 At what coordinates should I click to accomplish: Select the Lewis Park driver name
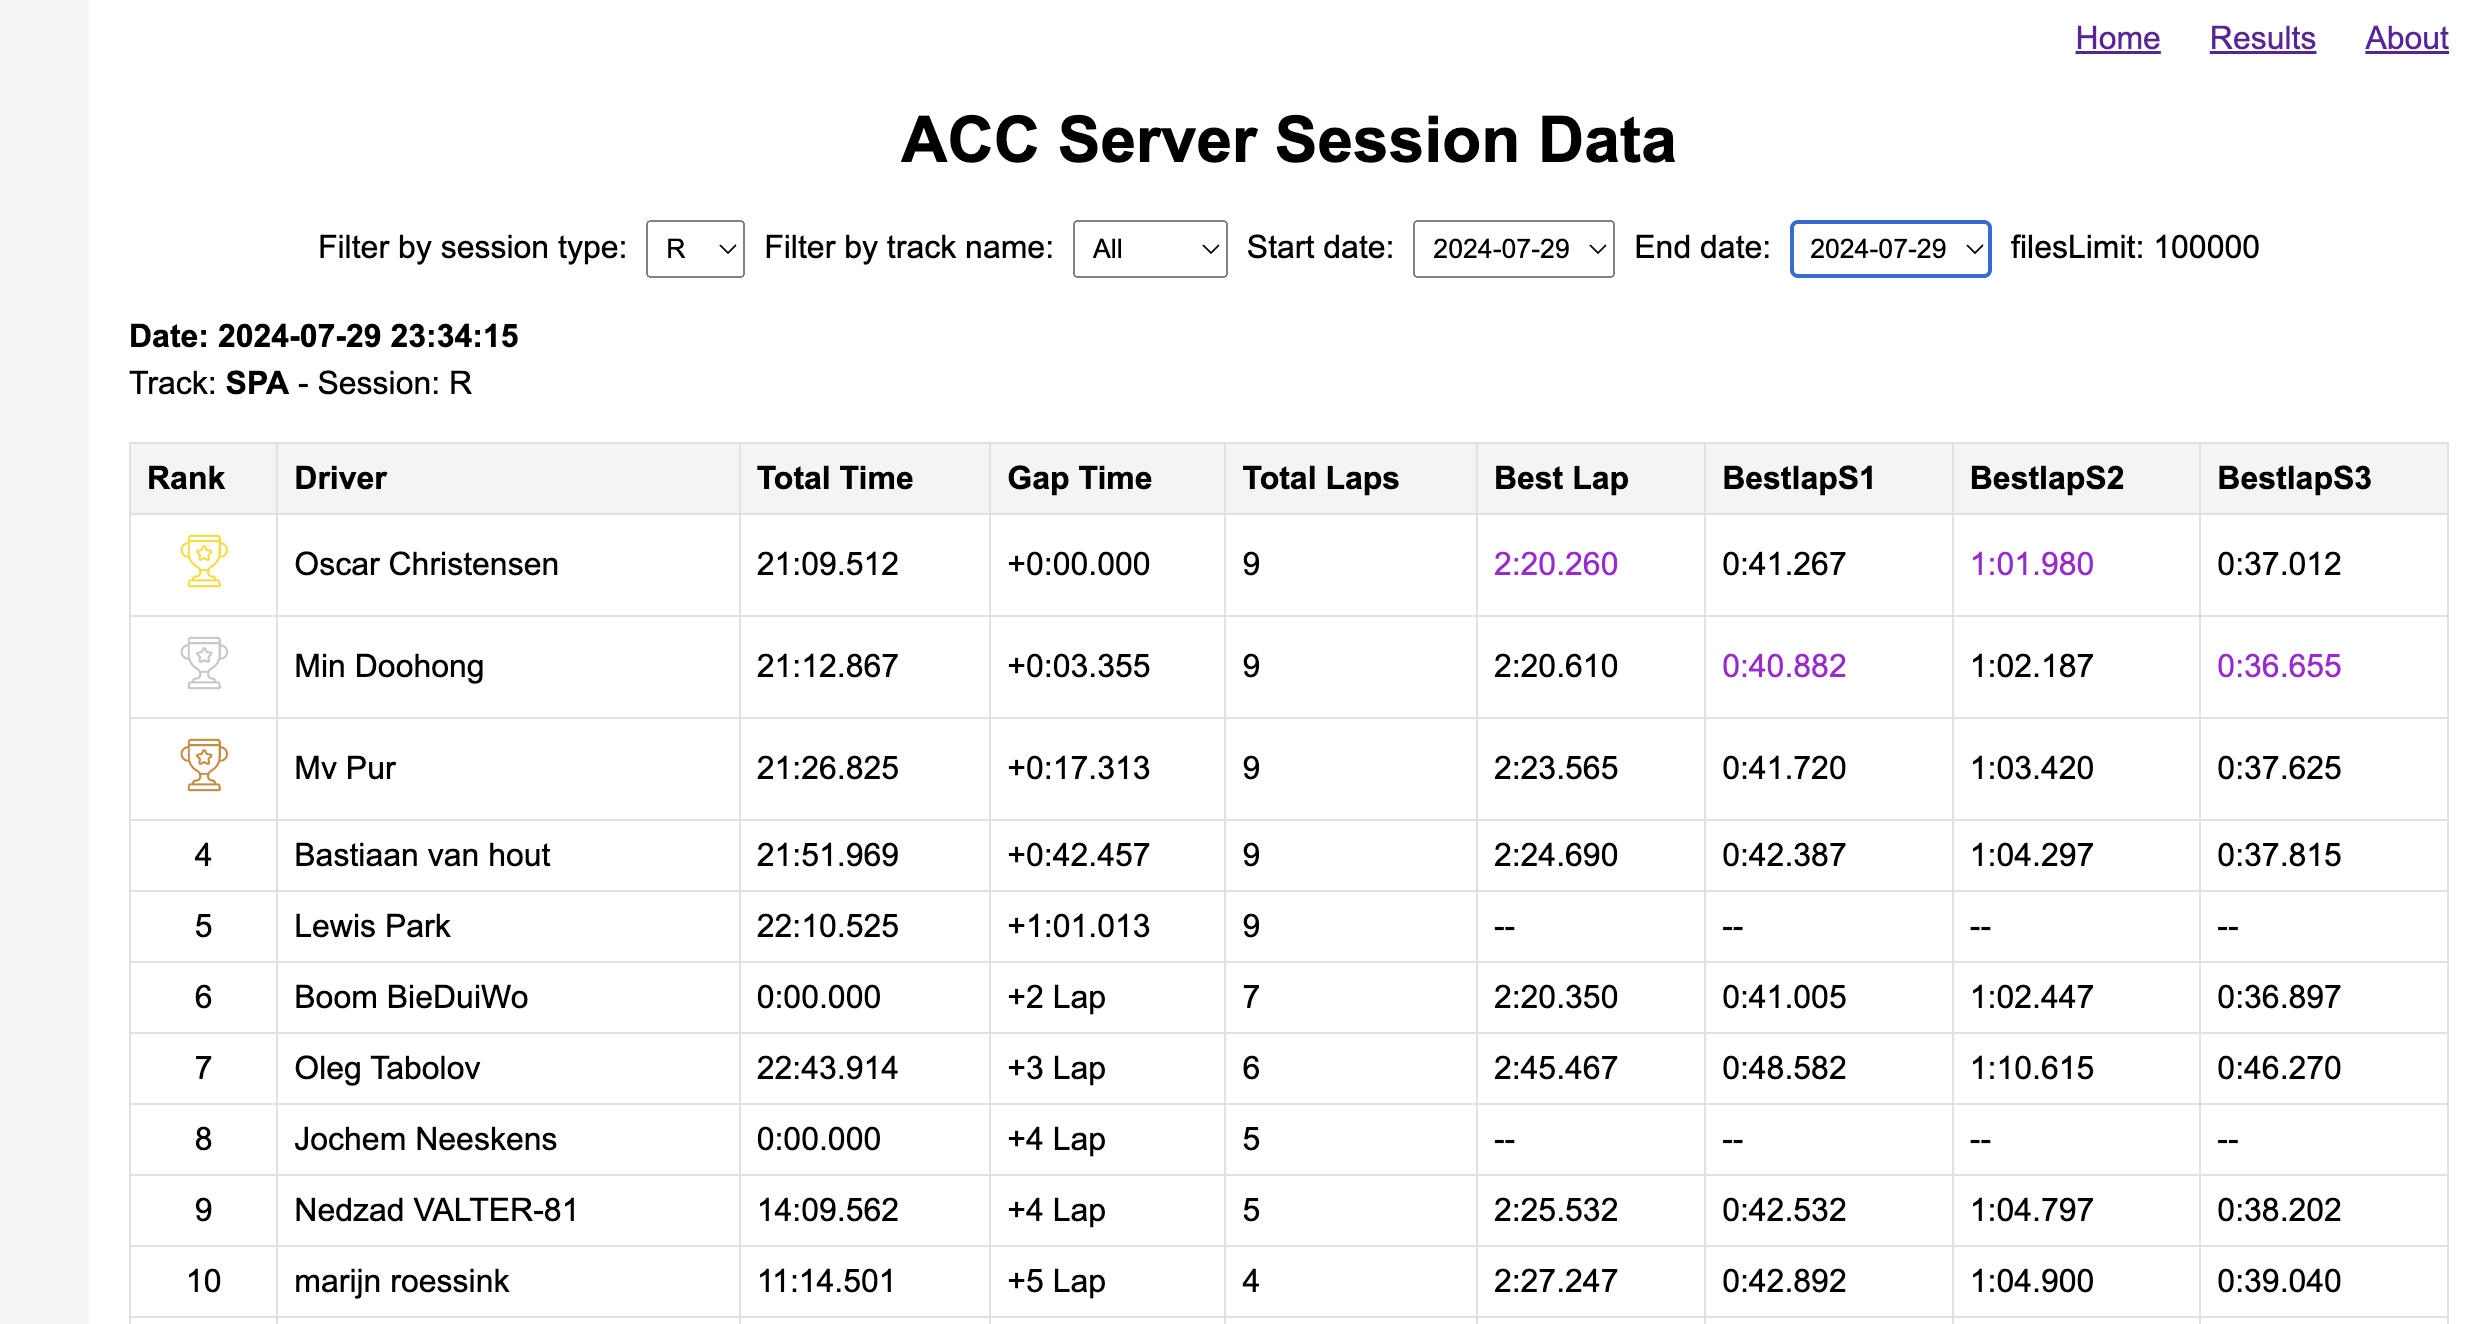(x=372, y=926)
